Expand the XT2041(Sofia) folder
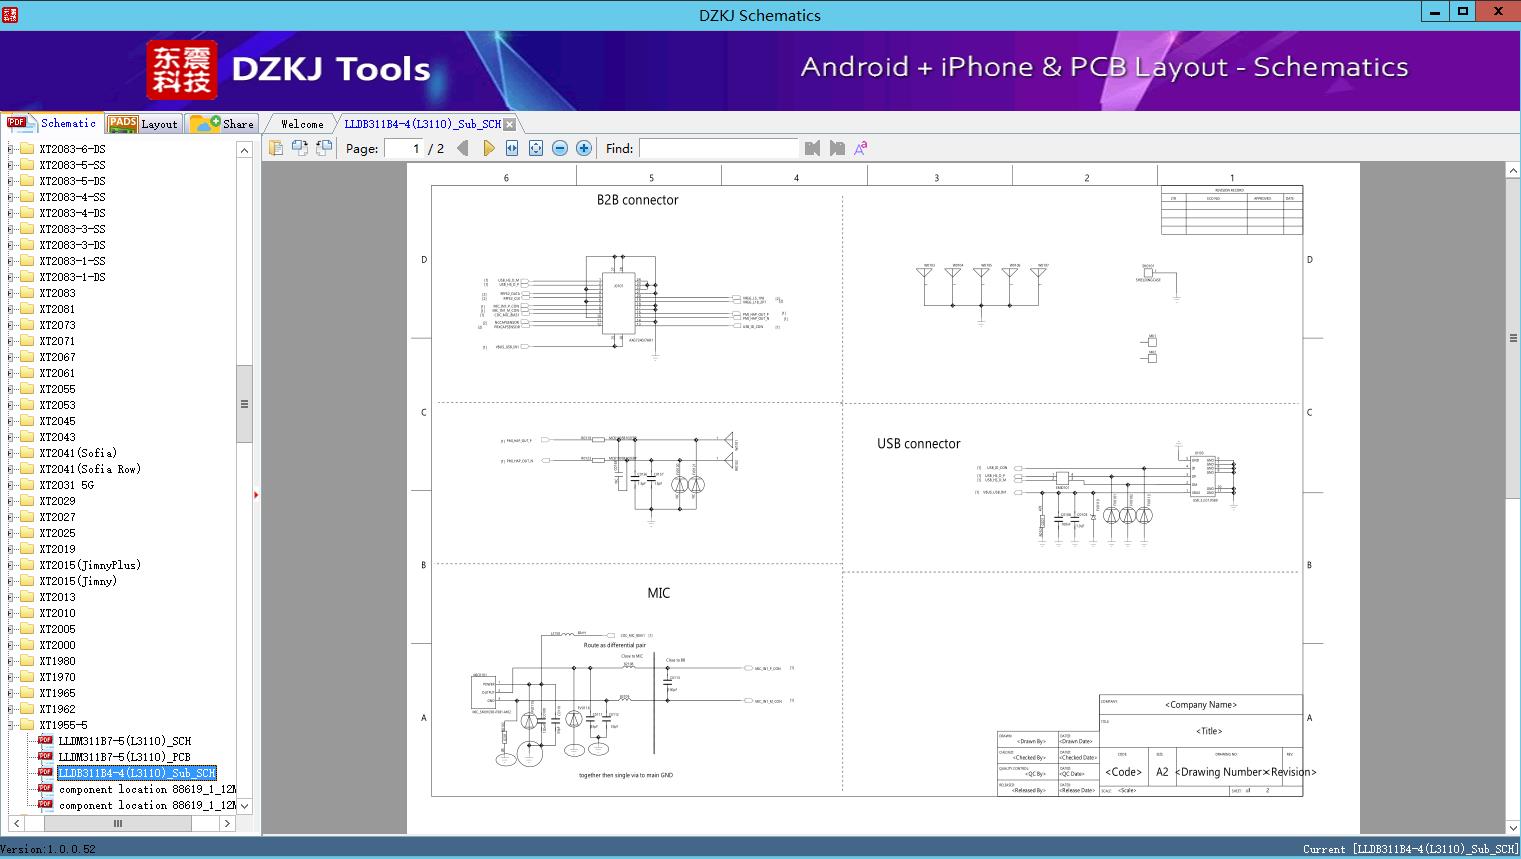The width and height of the screenshot is (1521, 859). point(11,453)
